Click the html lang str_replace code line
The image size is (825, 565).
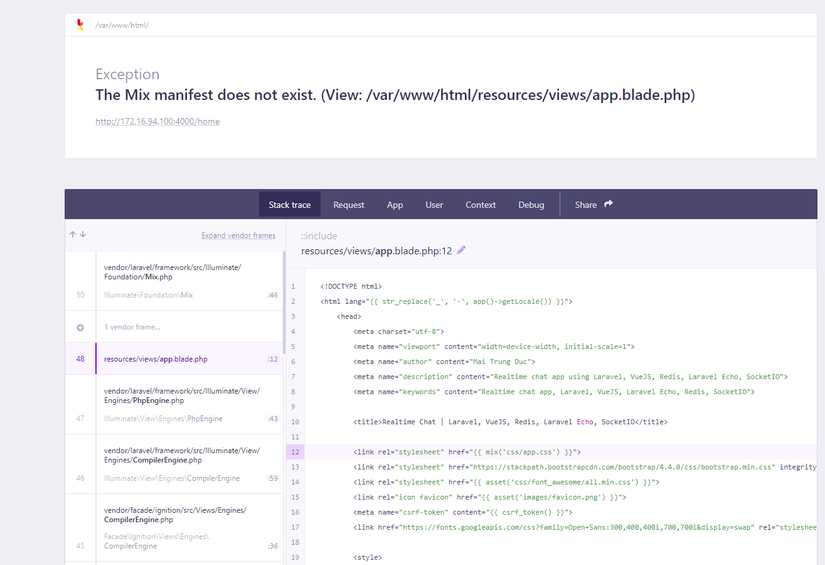click(446, 301)
